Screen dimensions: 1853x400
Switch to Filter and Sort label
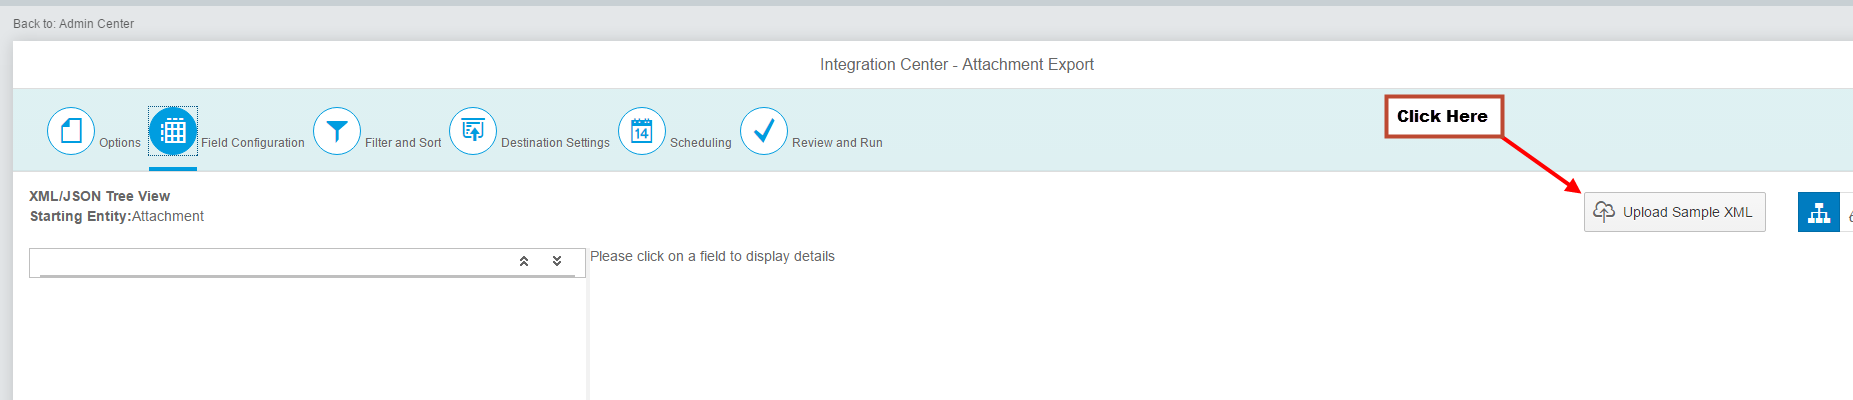pos(403,143)
